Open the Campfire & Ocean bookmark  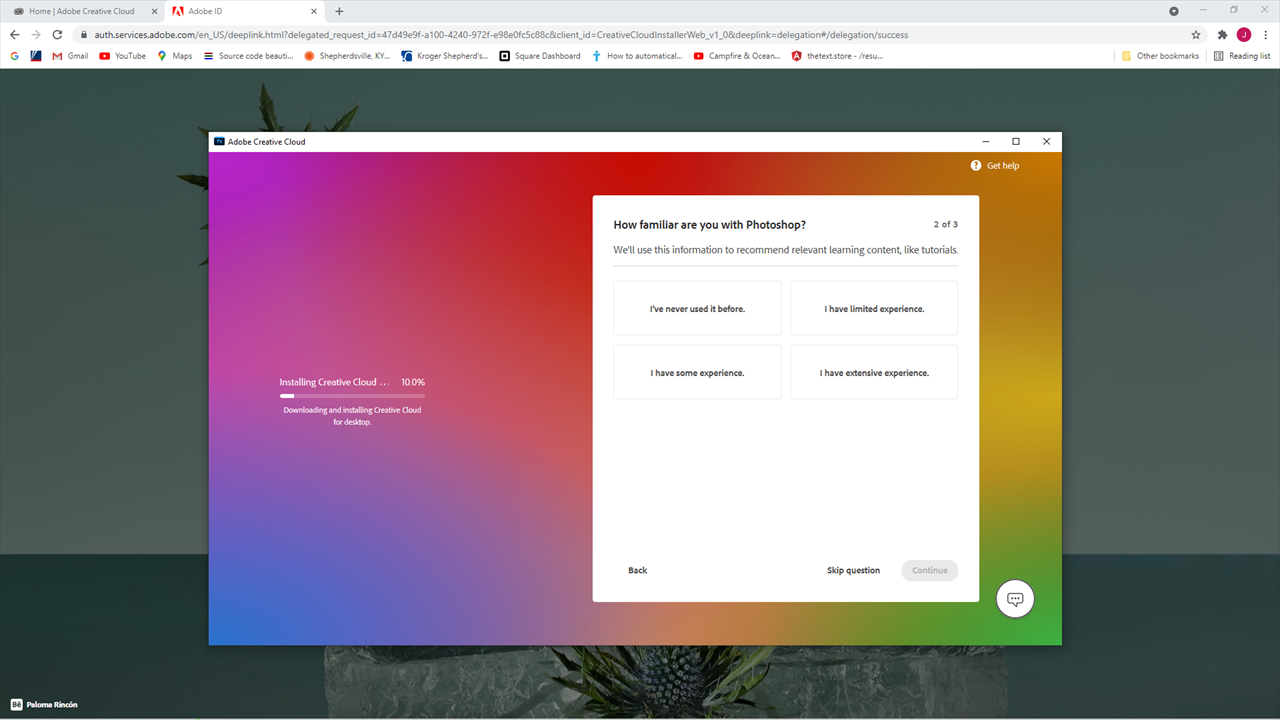(737, 56)
